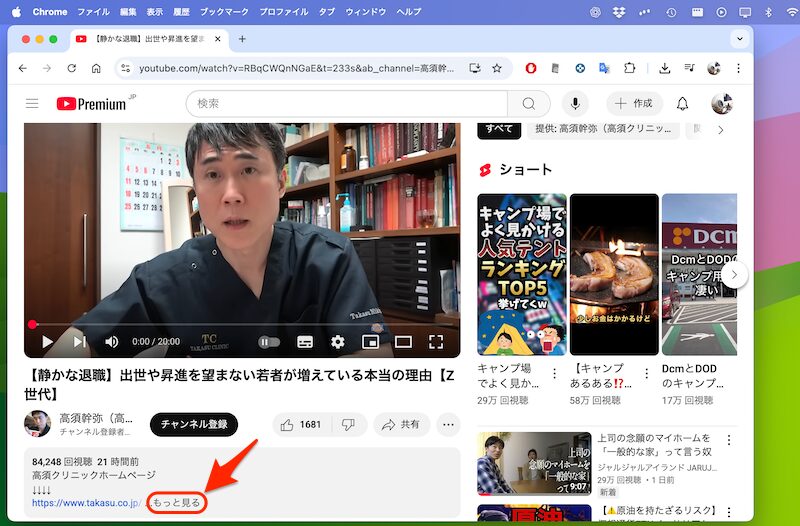The width and height of the screenshot is (800, 526).
Task: Open tab search dropdown arrow
Action: 740,39
